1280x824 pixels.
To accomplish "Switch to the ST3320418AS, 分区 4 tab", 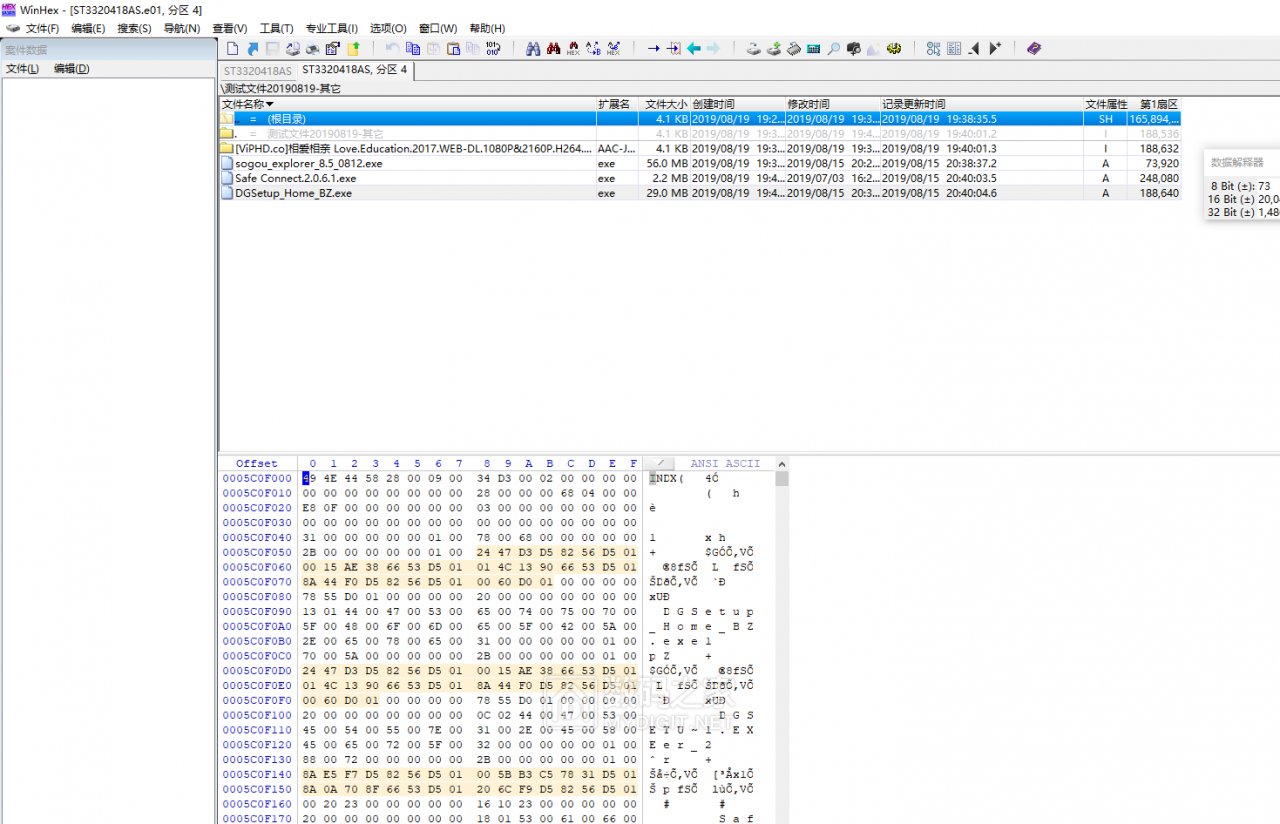I will (x=357, y=70).
